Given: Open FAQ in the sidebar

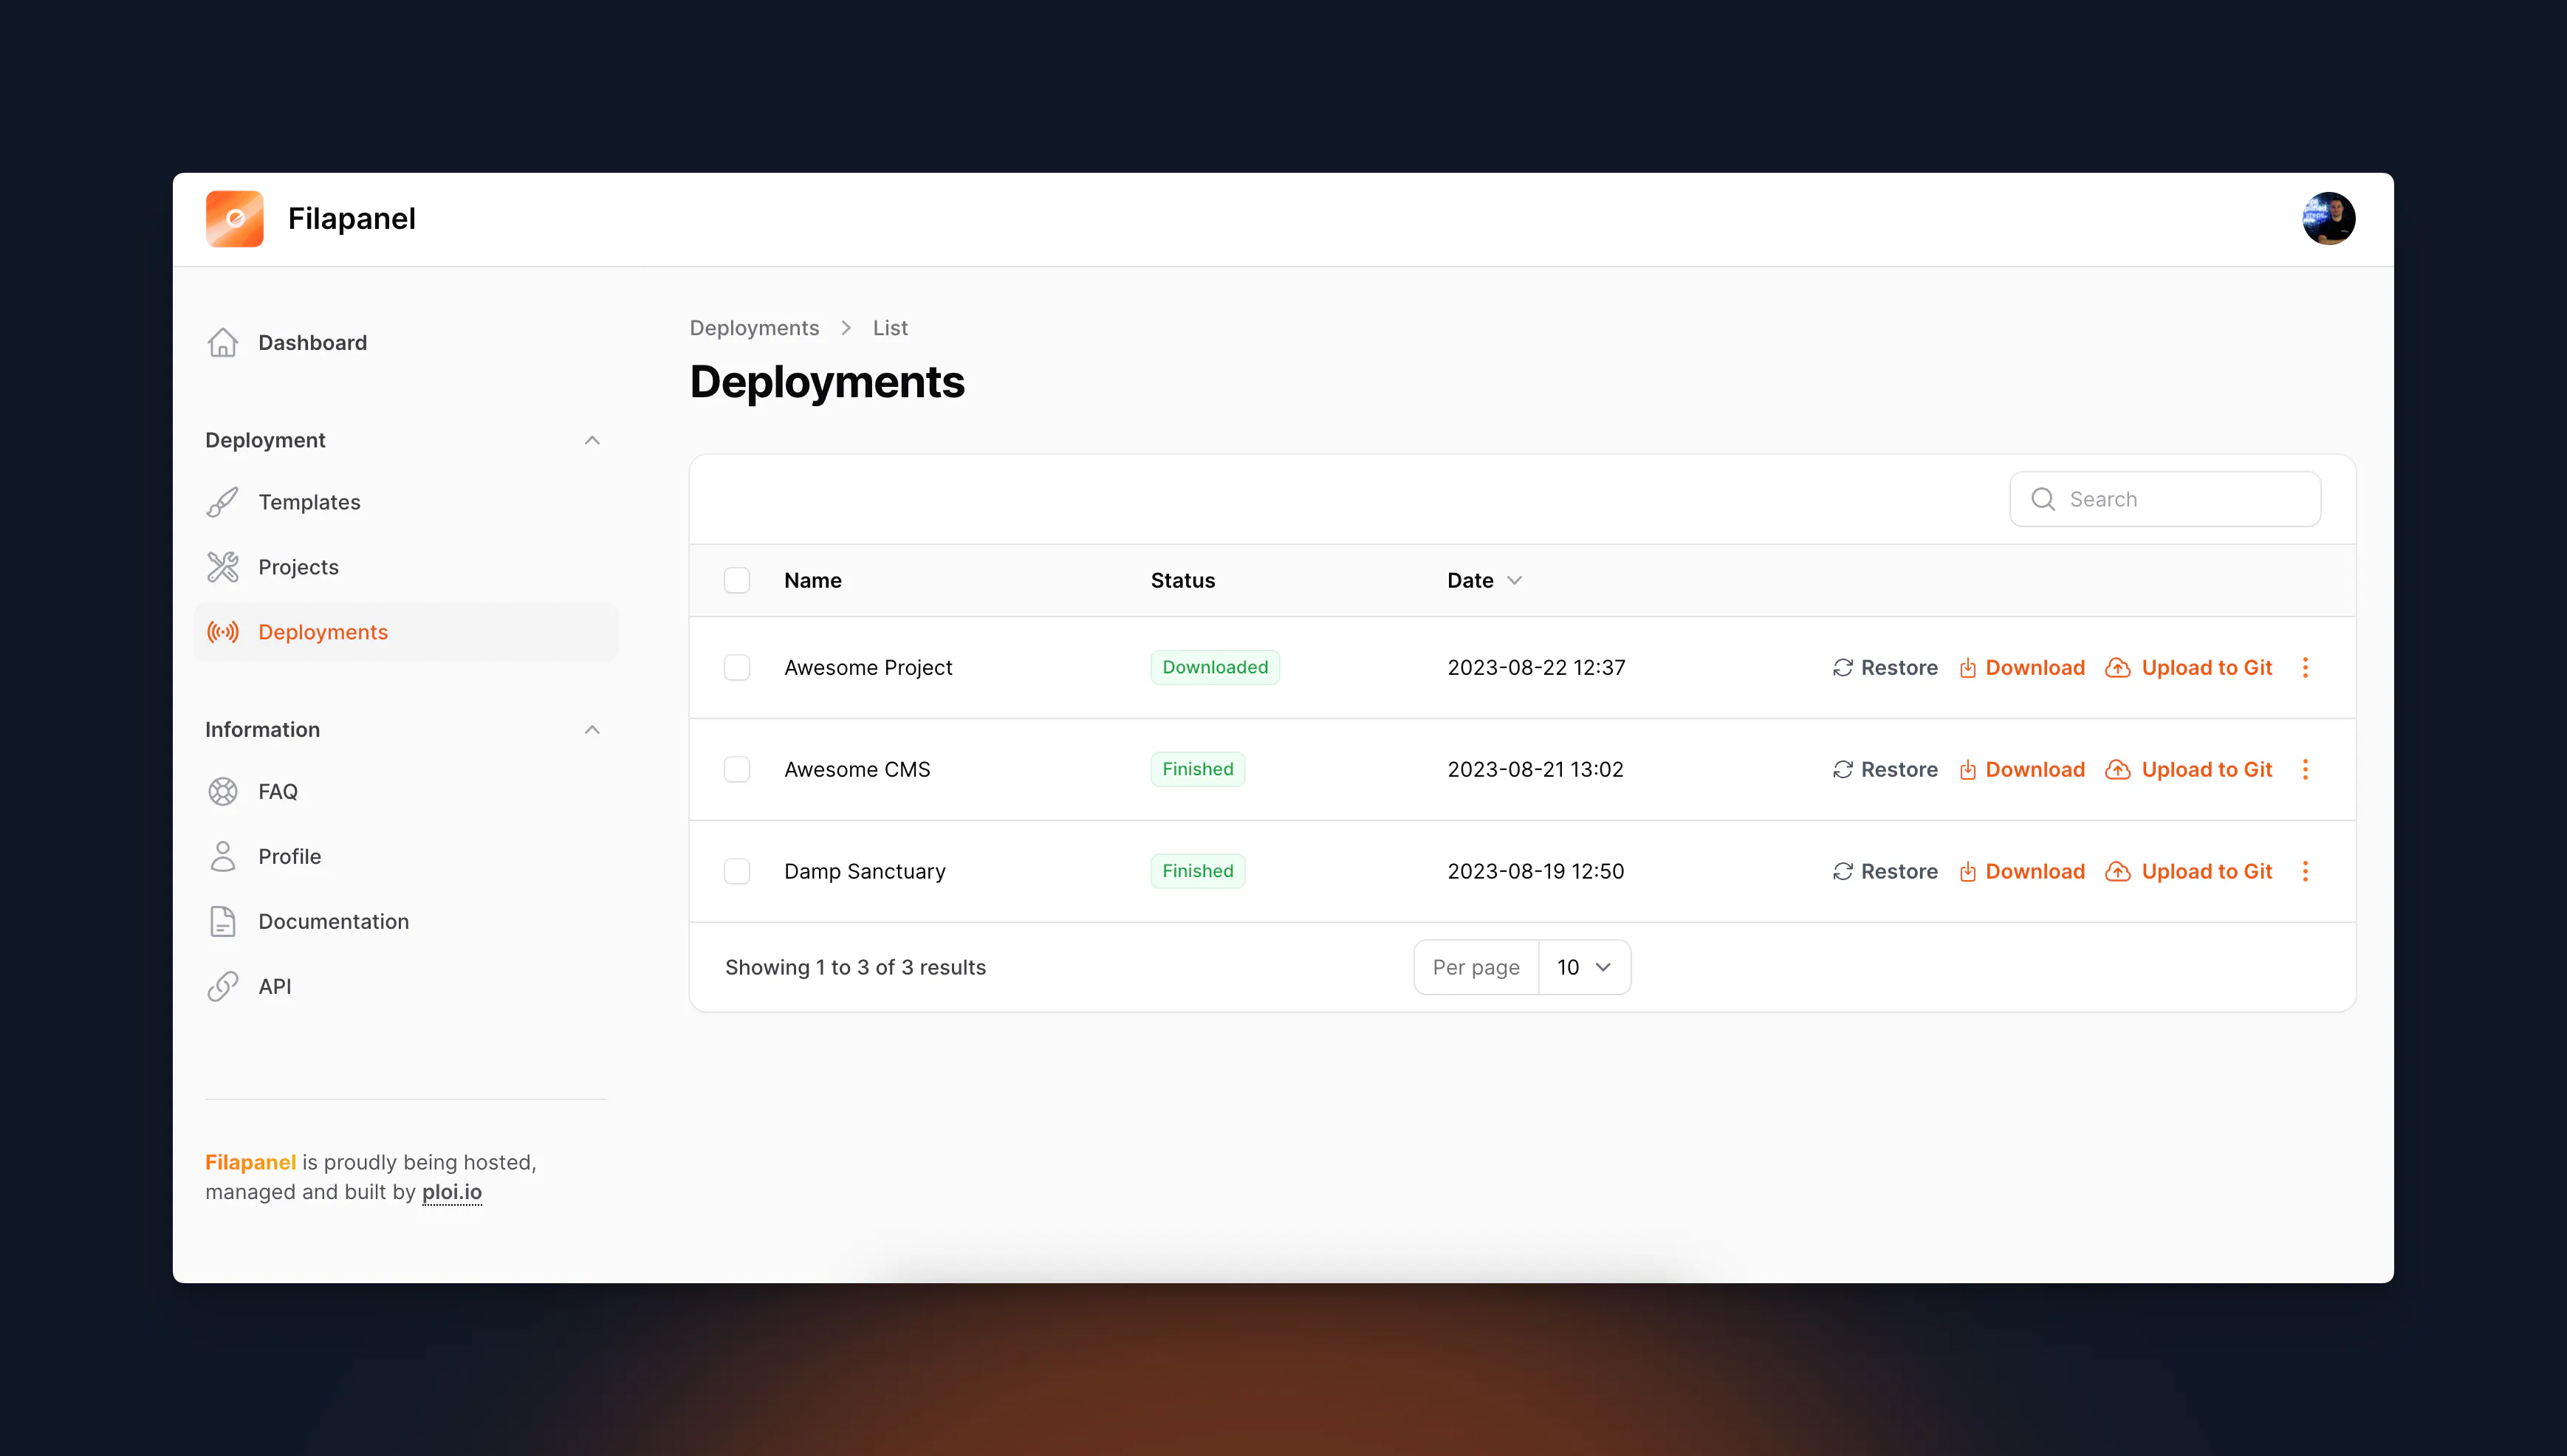Looking at the screenshot, I should coord(406,791).
